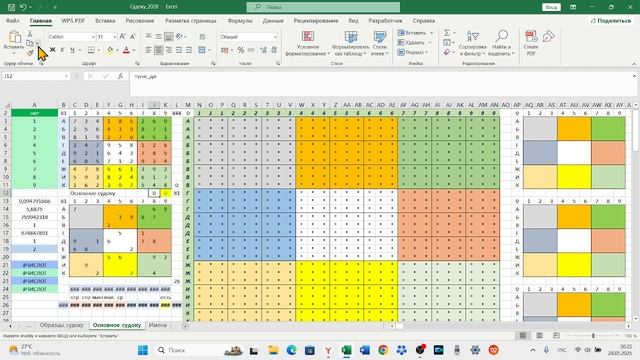Open the font size dropdown

coord(115,37)
